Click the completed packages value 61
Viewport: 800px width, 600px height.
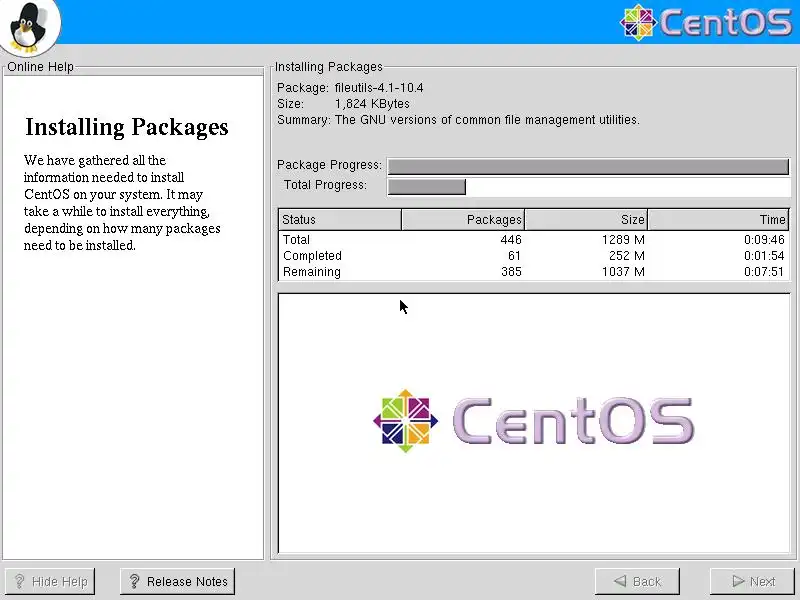[514, 256]
